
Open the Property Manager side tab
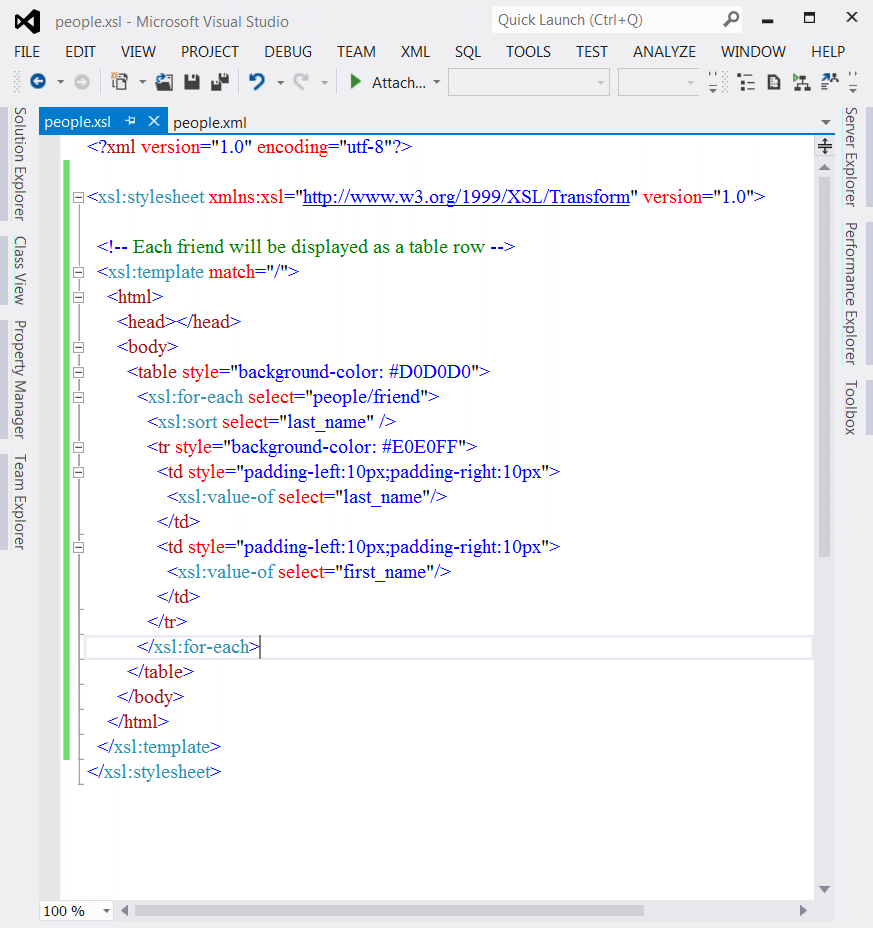point(20,379)
